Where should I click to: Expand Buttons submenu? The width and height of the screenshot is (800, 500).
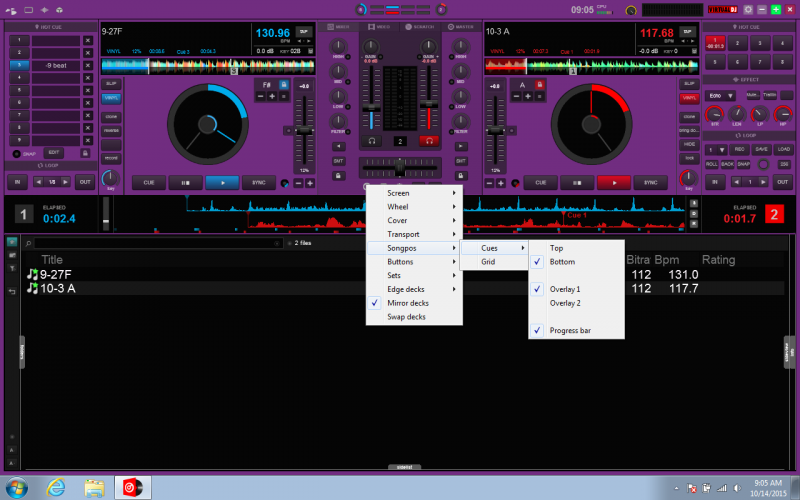(414, 262)
